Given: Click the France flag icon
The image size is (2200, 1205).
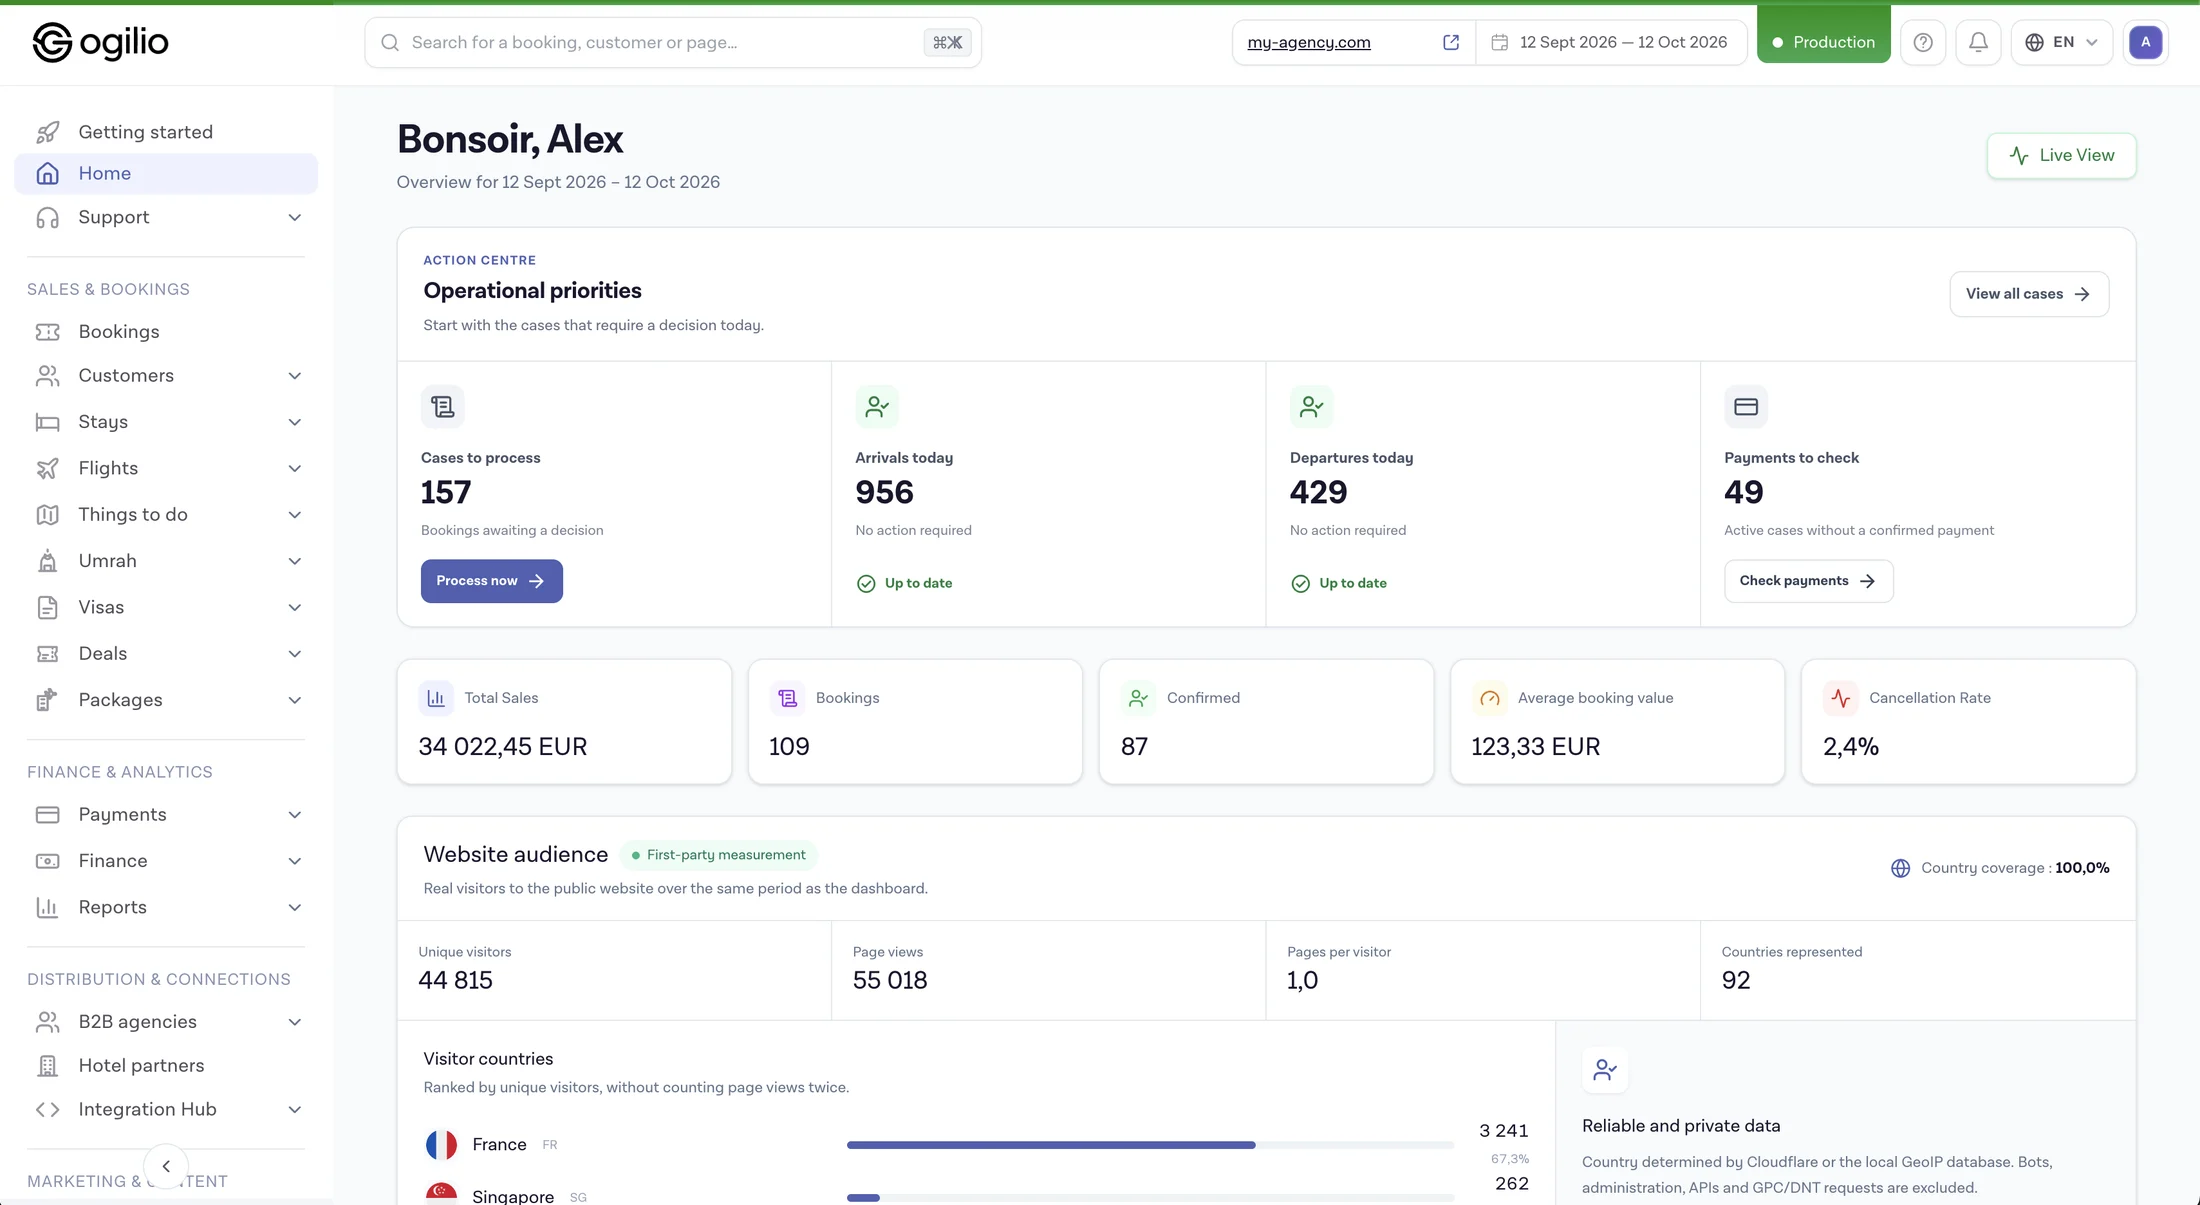Looking at the screenshot, I should point(441,1144).
